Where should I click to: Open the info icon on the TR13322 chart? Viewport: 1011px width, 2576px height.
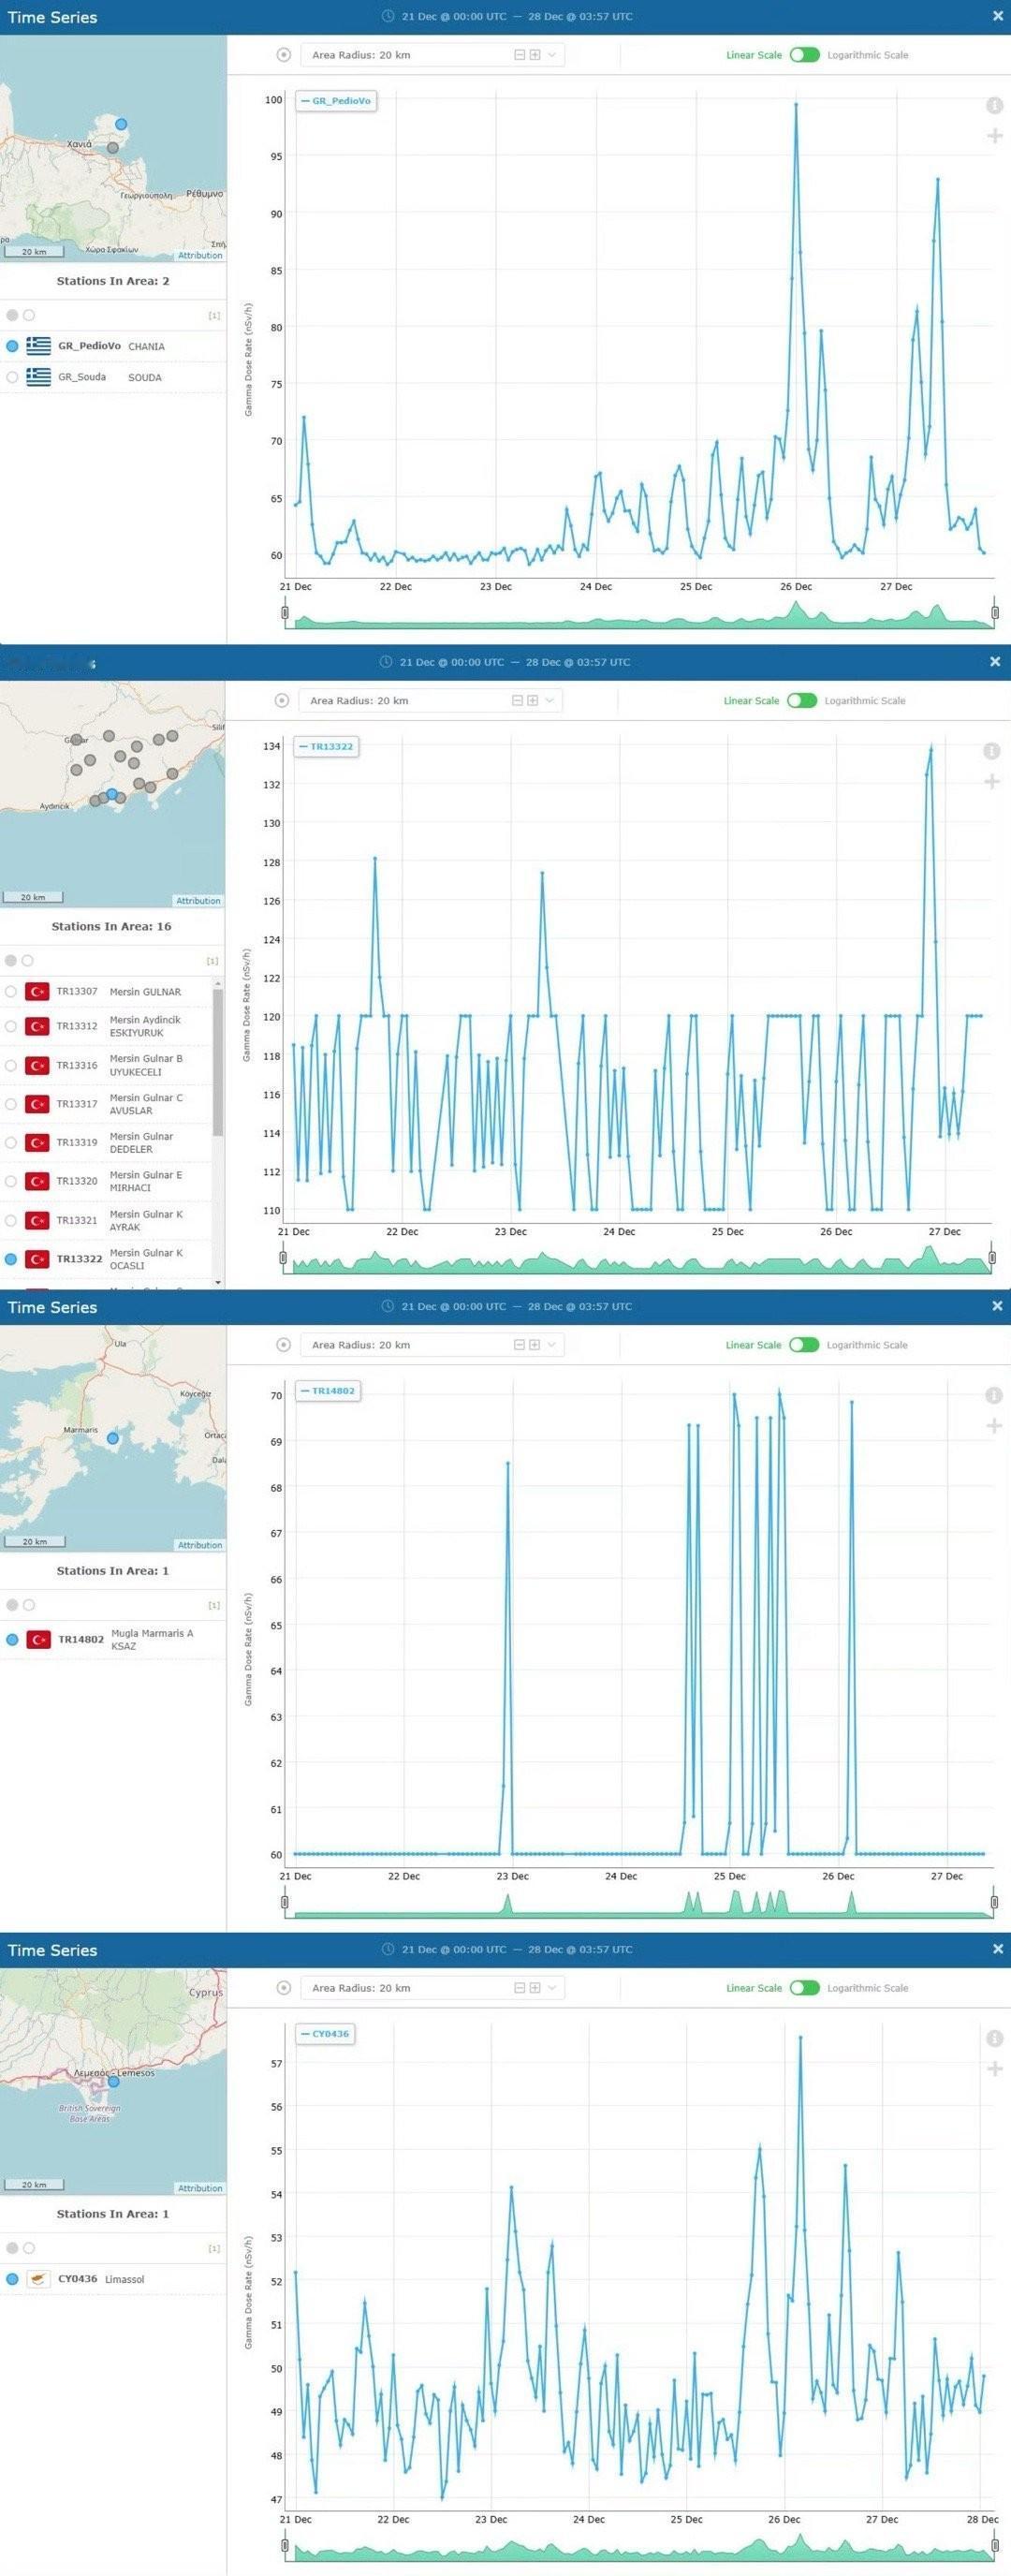coord(992,751)
